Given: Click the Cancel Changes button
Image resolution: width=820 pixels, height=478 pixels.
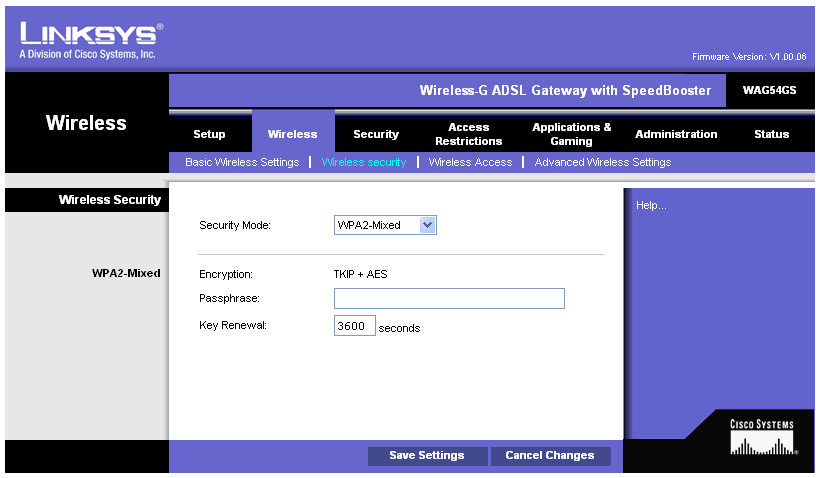Looking at the screenshot, I should (550, 456).
